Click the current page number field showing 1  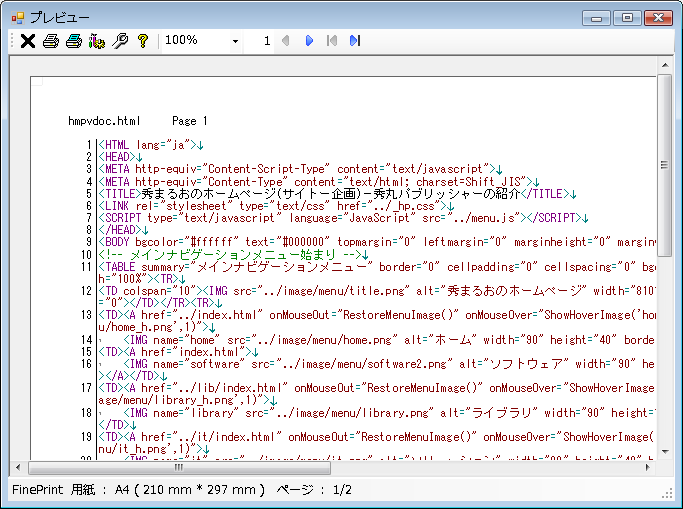coord(267,41)
